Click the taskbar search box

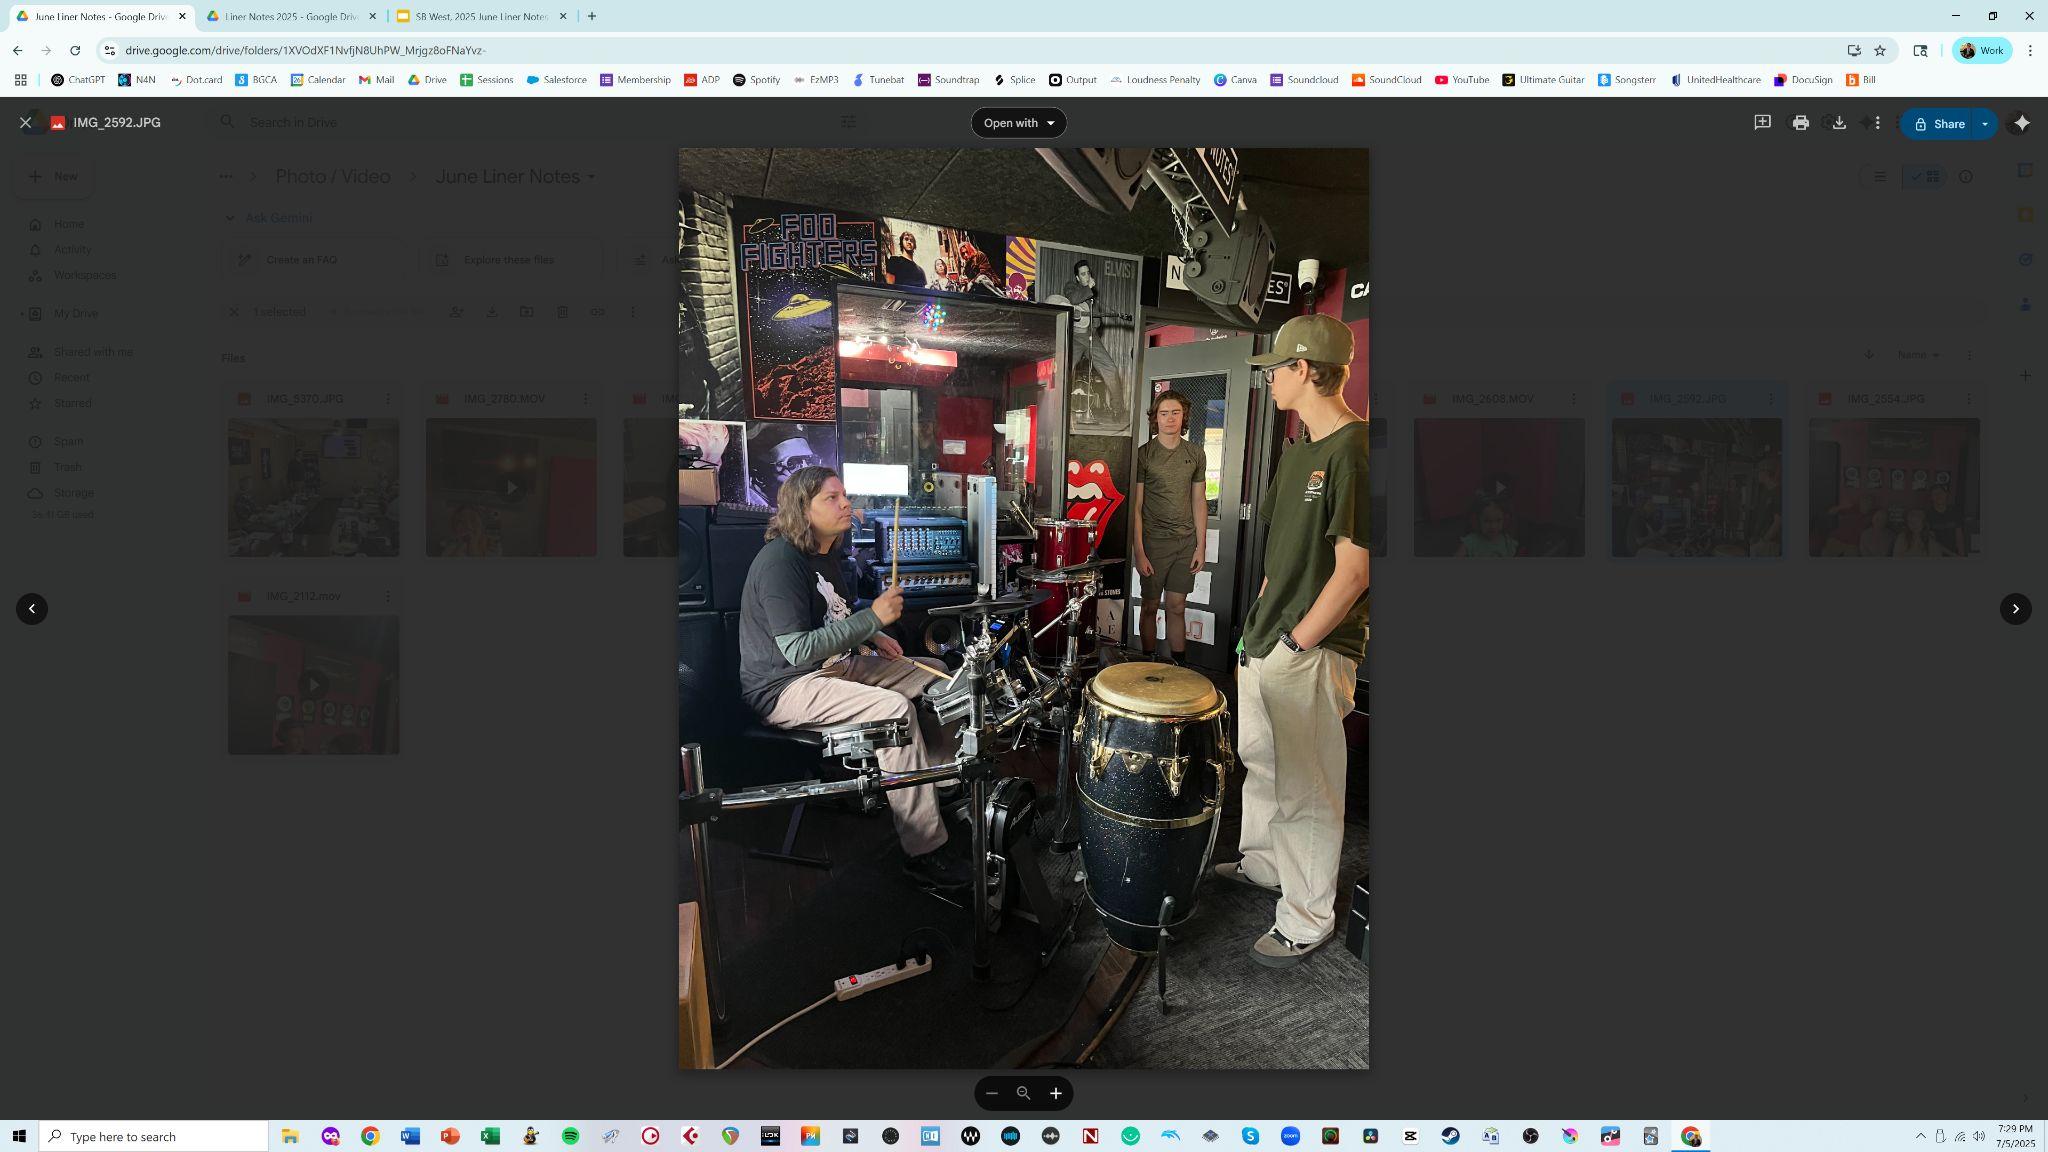[154, 1136]
